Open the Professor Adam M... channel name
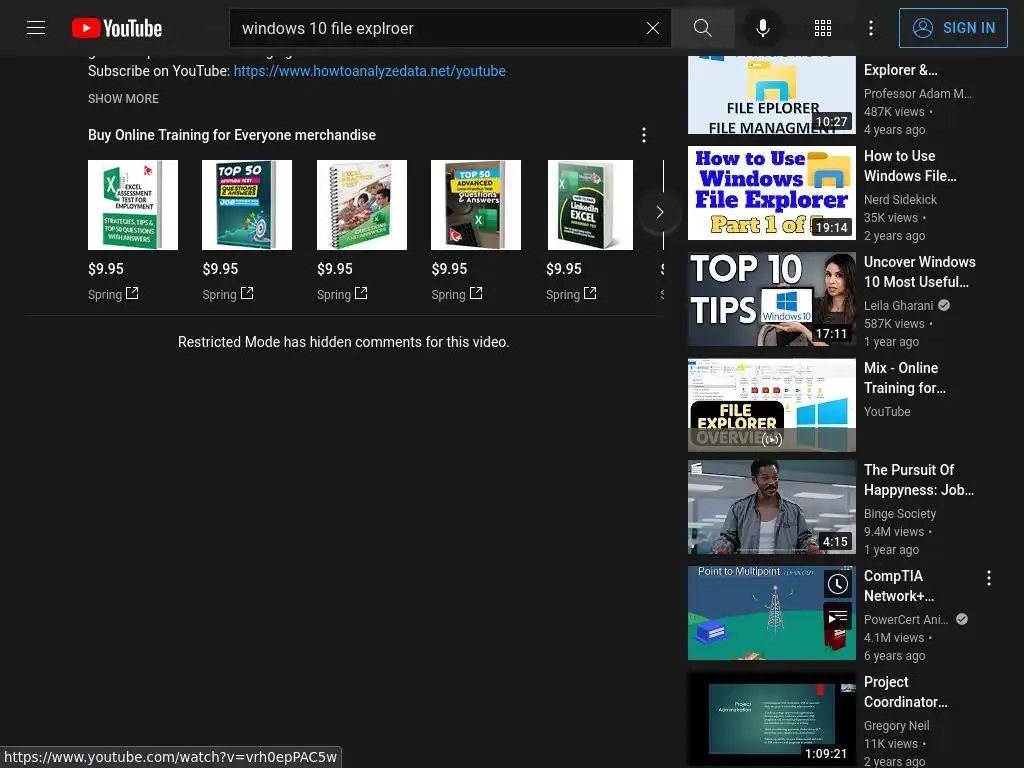 click(x=918, y=93)
